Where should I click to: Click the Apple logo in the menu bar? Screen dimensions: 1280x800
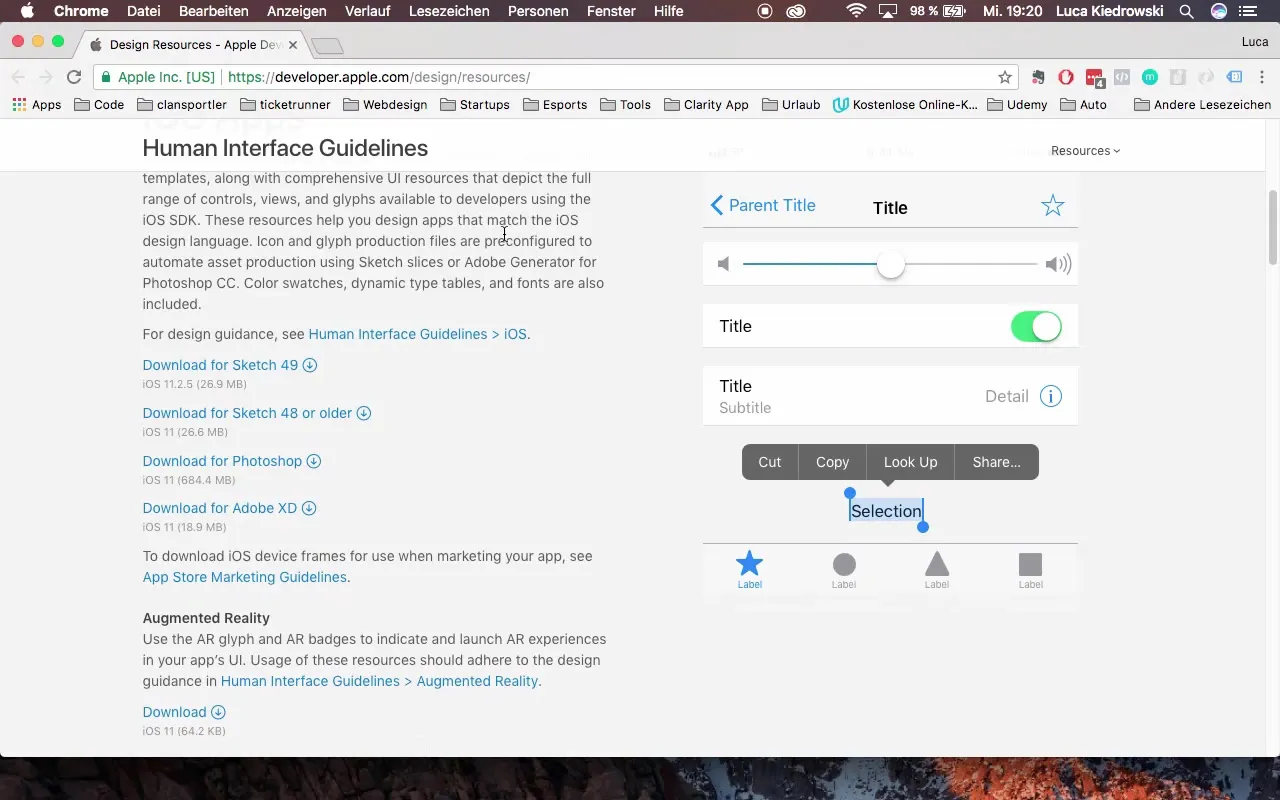27,11
